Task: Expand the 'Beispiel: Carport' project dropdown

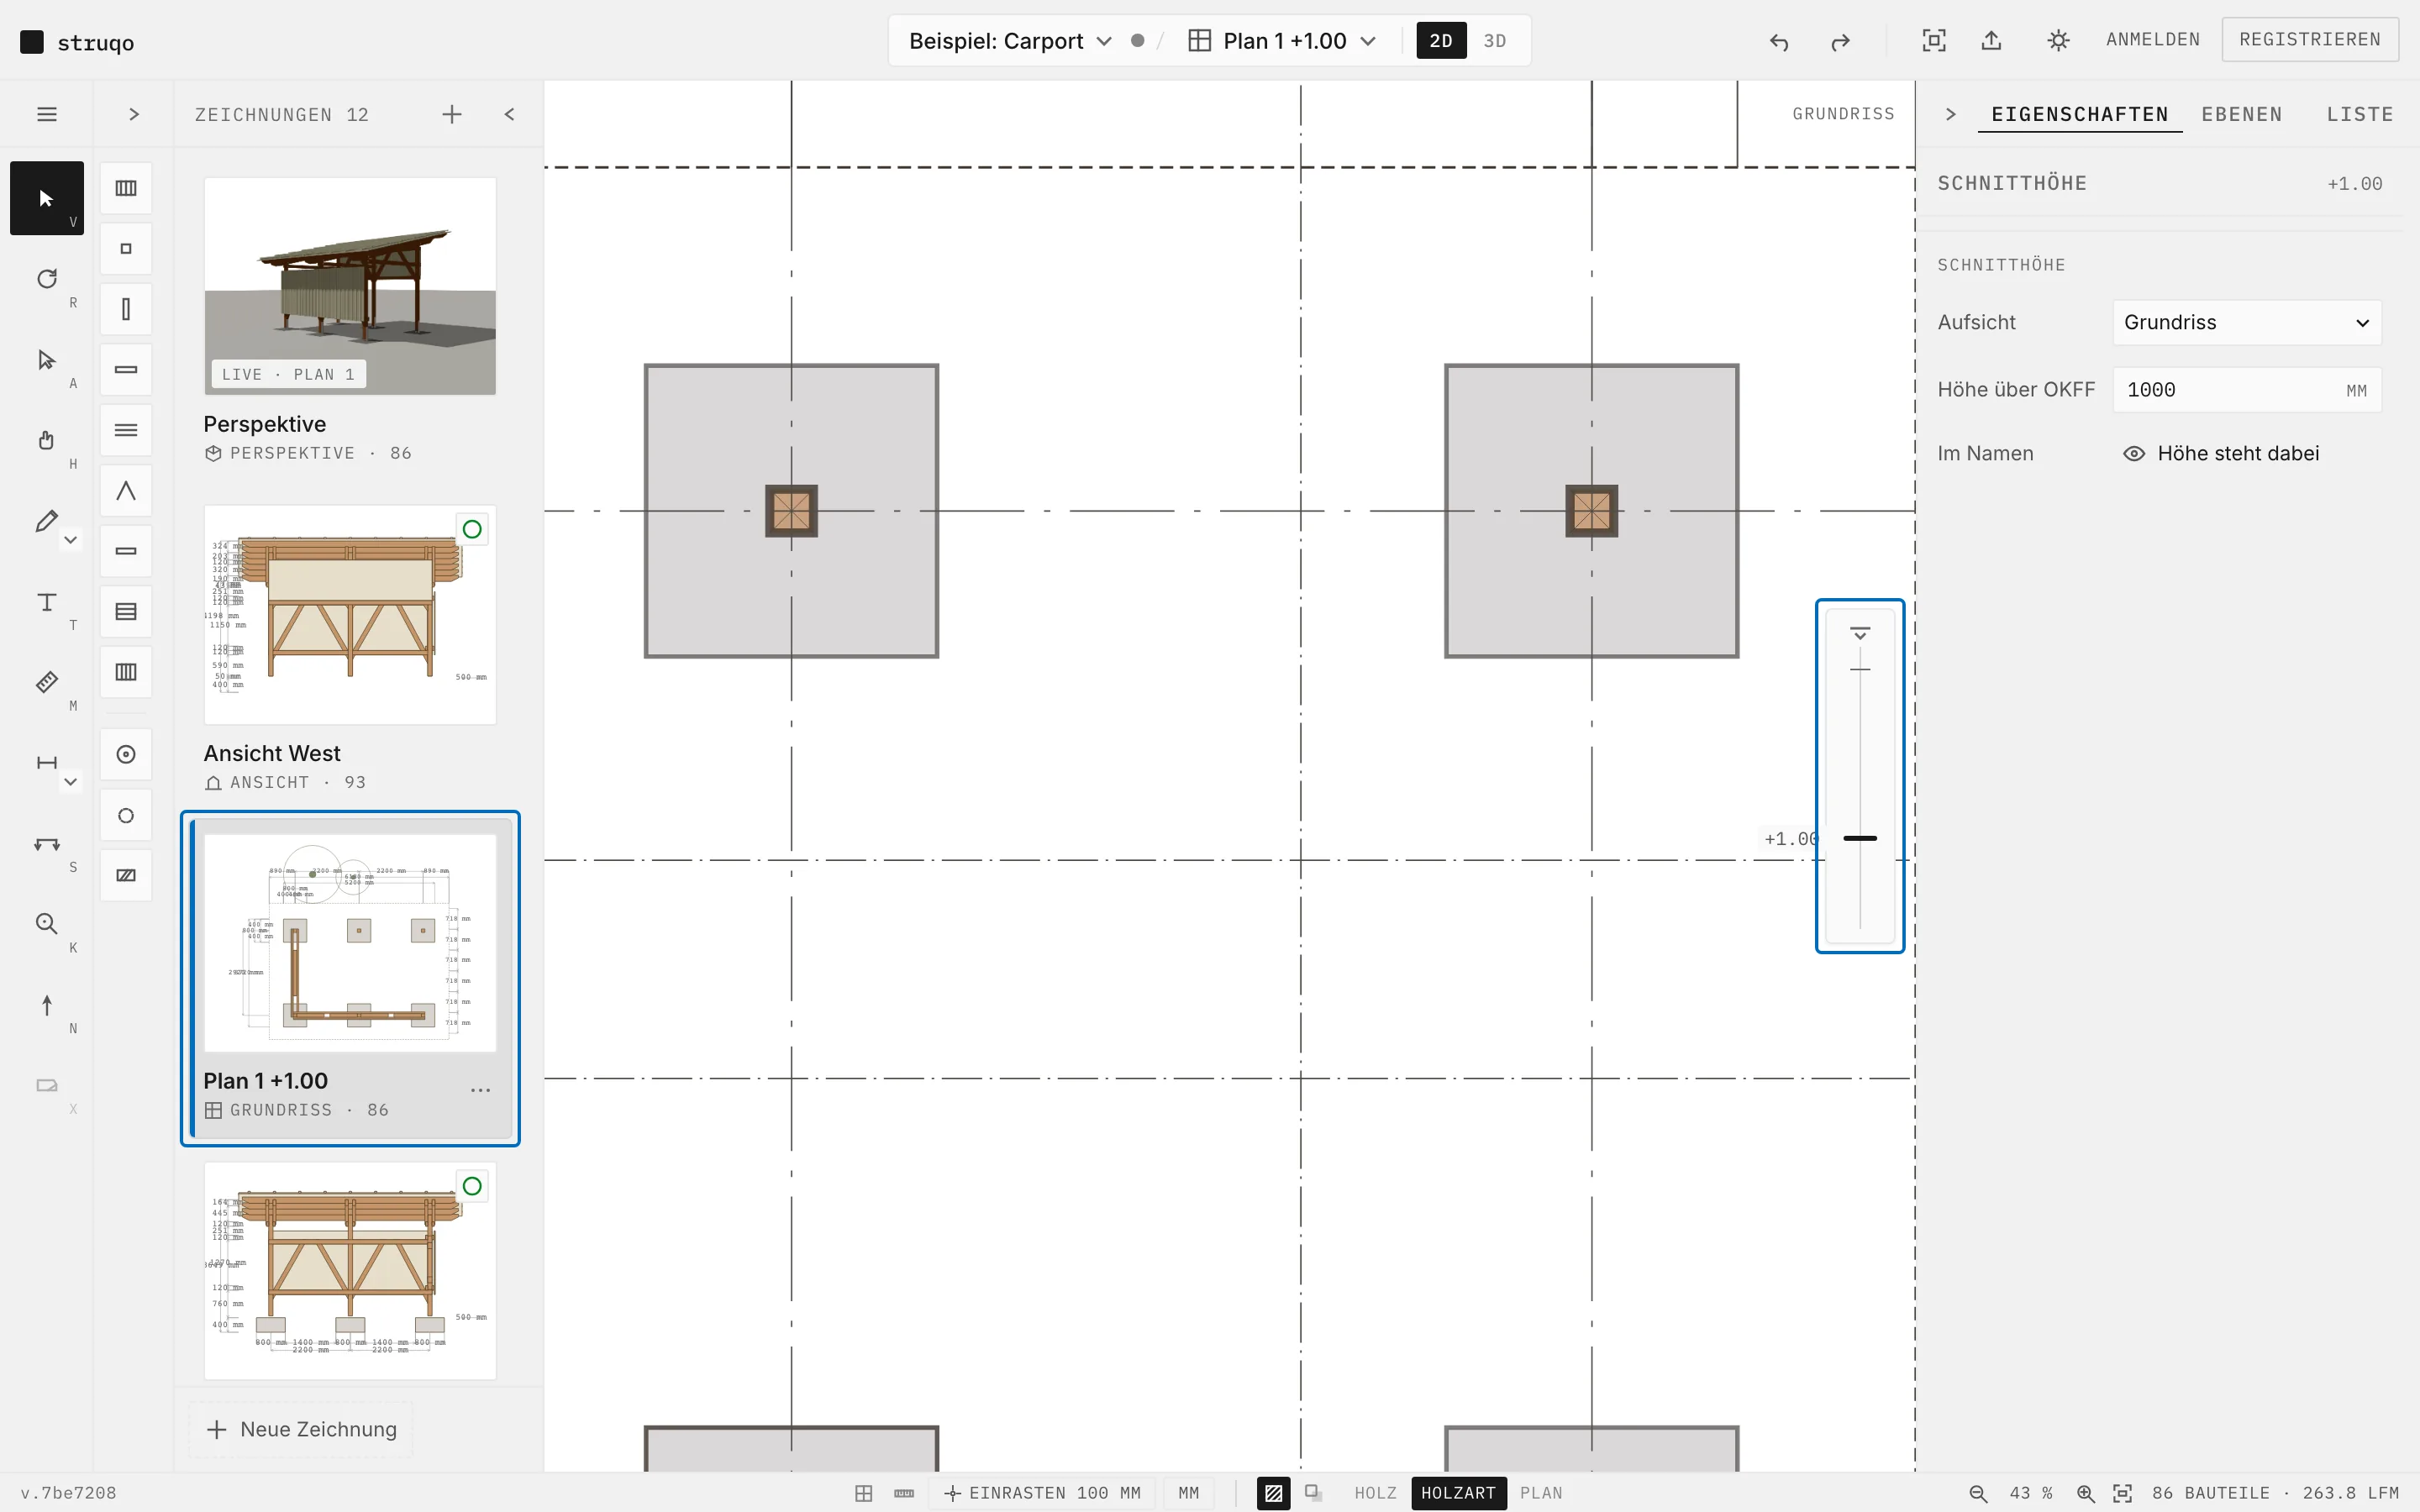Action: click(1010, 41)
